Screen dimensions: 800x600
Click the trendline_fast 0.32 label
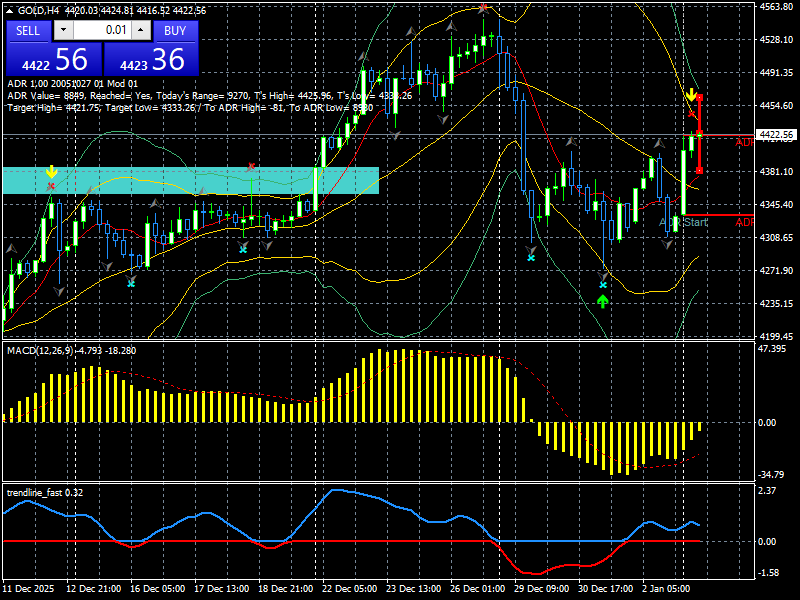pos(45,492)
